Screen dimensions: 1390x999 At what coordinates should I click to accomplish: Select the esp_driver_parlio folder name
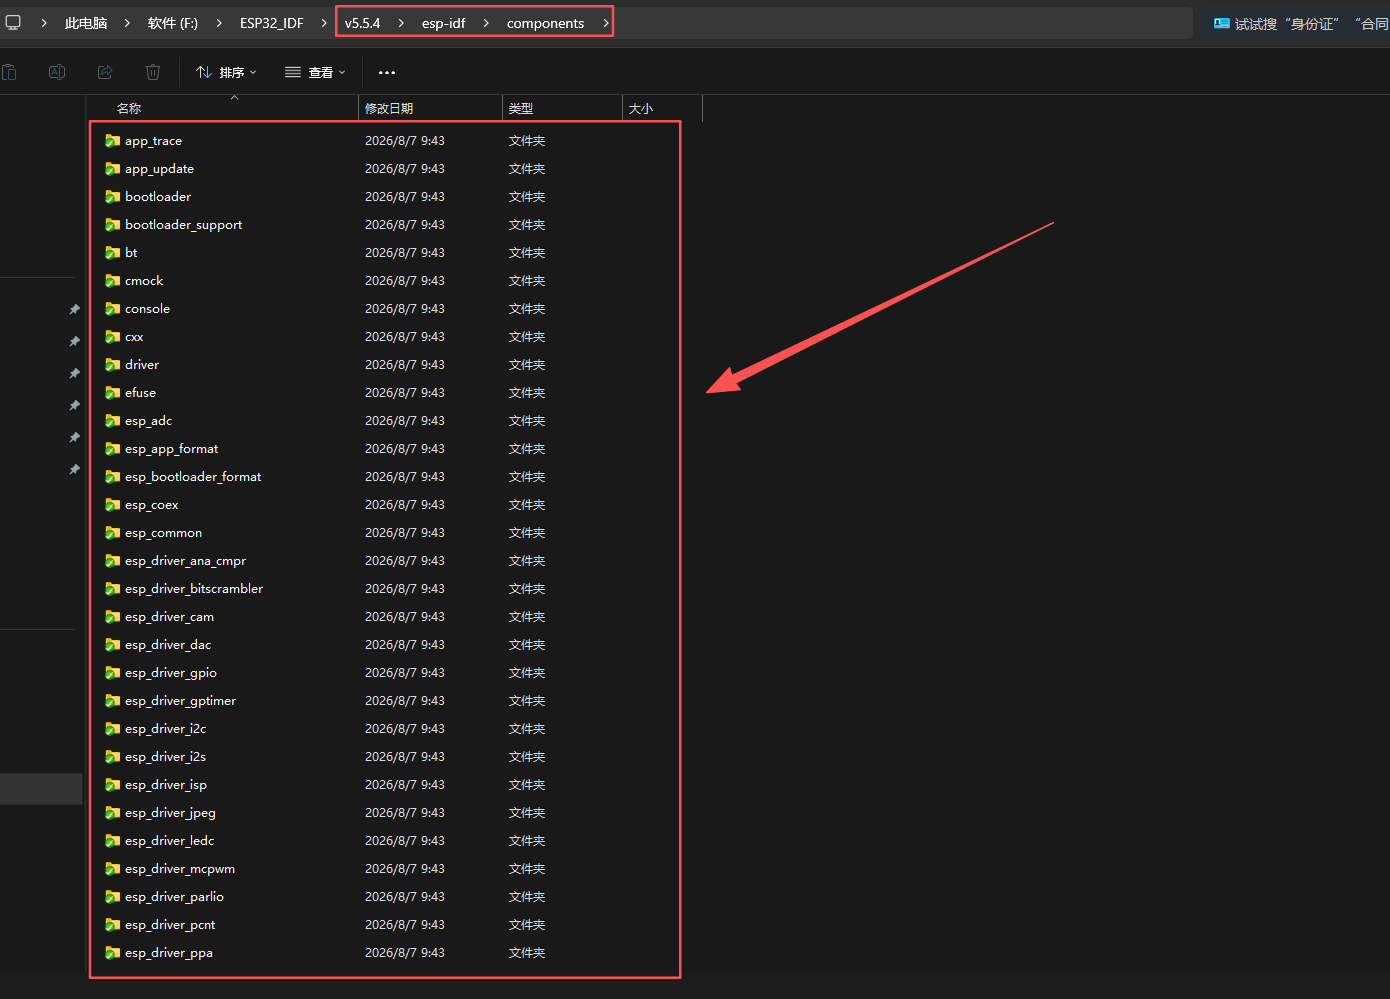[175, 897]
